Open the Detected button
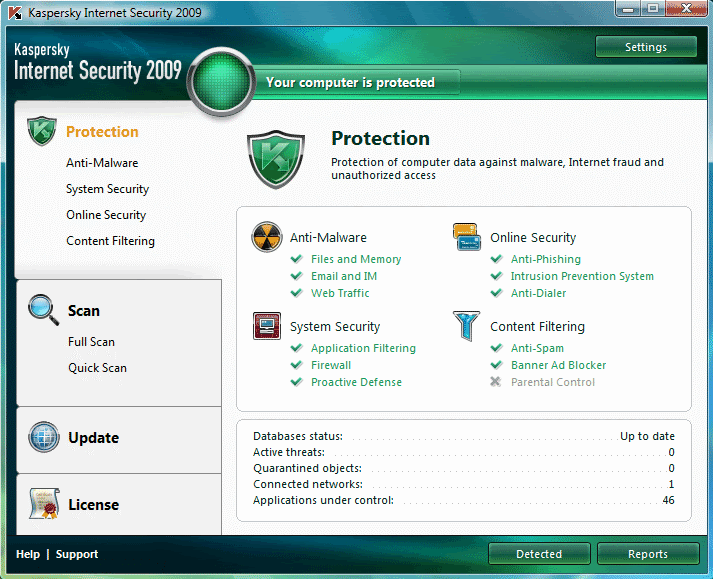 coord(539,554)
